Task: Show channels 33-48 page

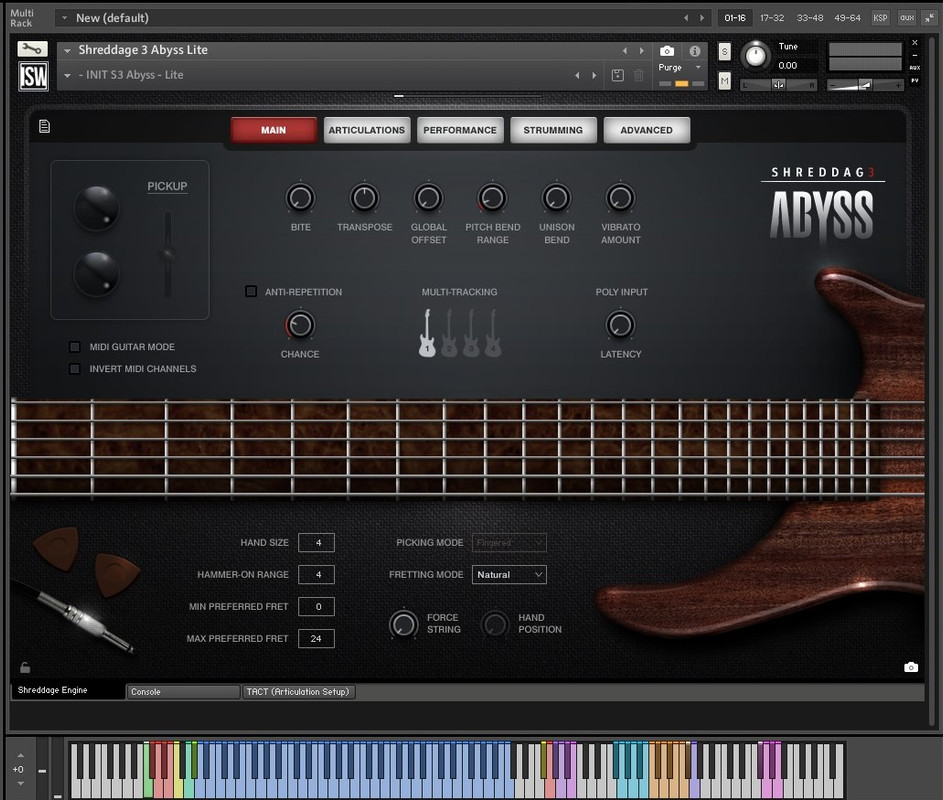Action: 809,18
